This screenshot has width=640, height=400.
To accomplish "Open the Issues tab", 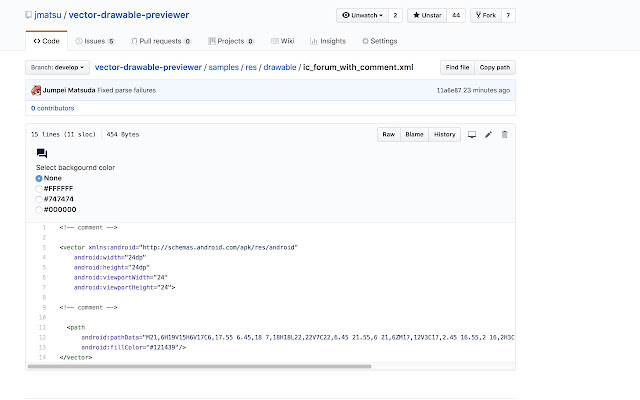I will (95, 41).
